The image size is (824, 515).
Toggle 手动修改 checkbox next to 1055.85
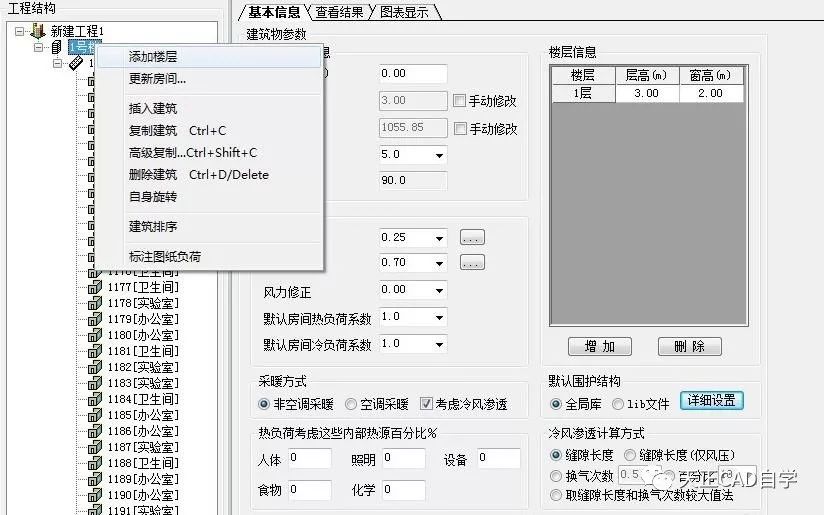pyautogui.click(x=460, y=128)
